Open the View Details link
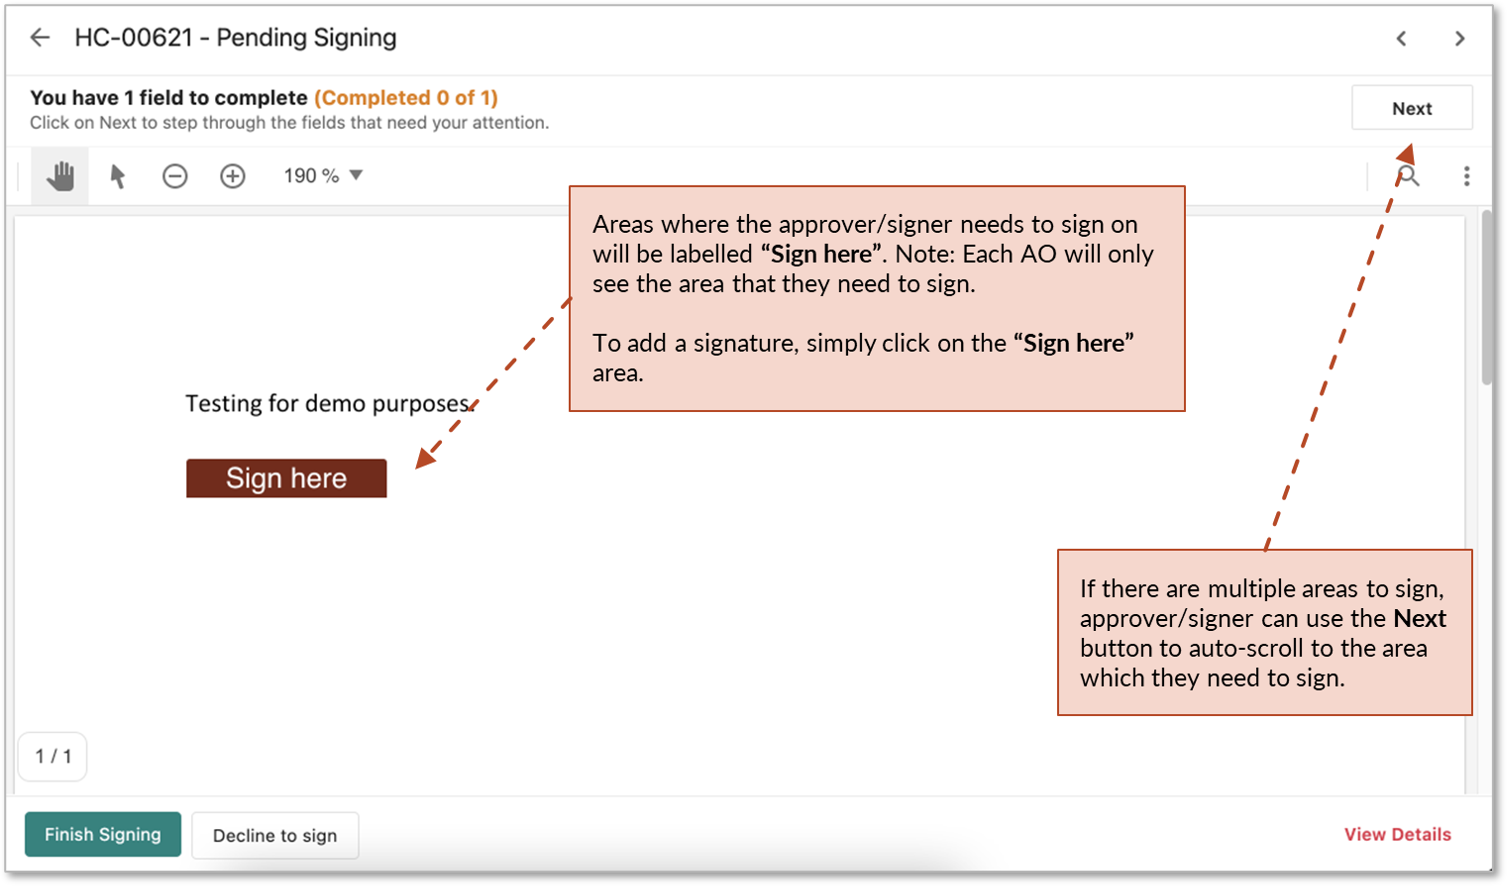Image resolution: width=1507 pixels, height=886 pixels. click(1397, 834)
